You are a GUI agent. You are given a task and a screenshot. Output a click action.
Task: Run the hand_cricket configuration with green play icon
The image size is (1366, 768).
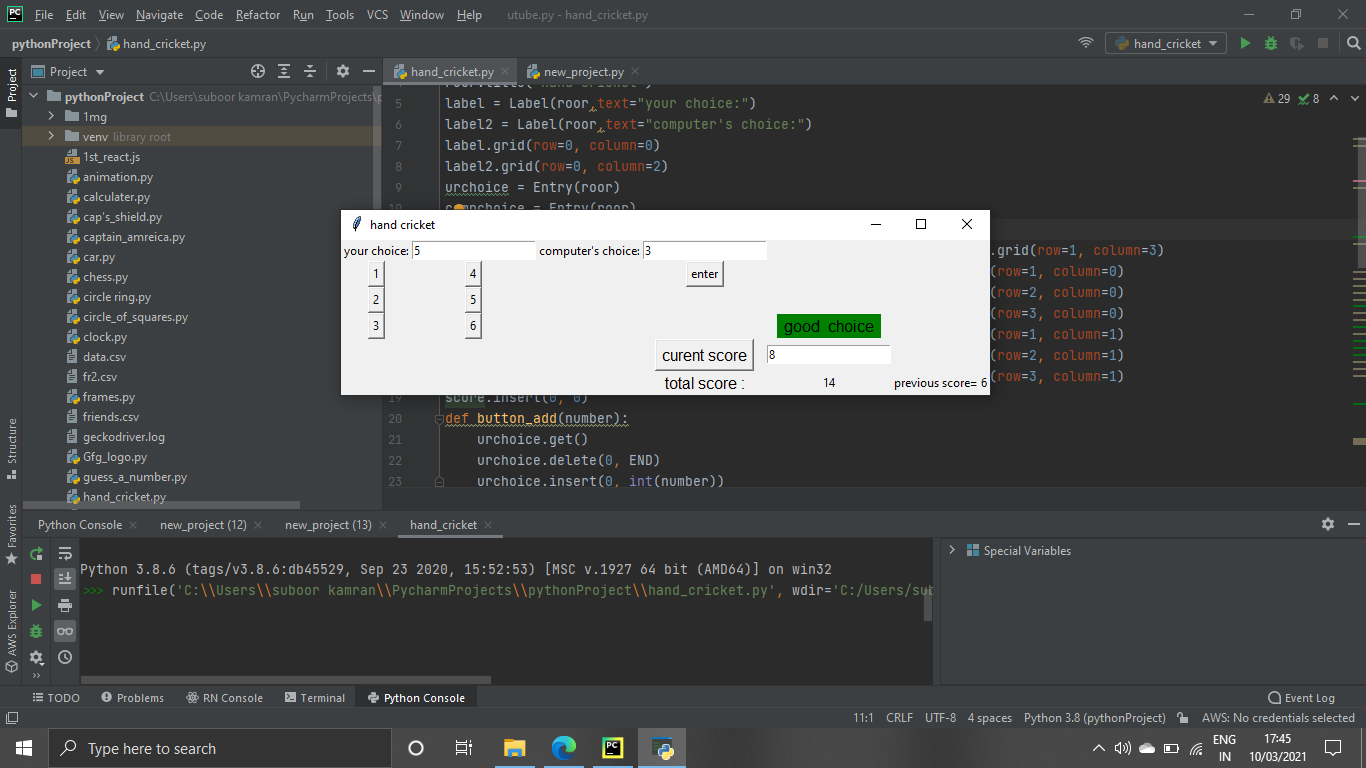click(x=1244, y=43)
